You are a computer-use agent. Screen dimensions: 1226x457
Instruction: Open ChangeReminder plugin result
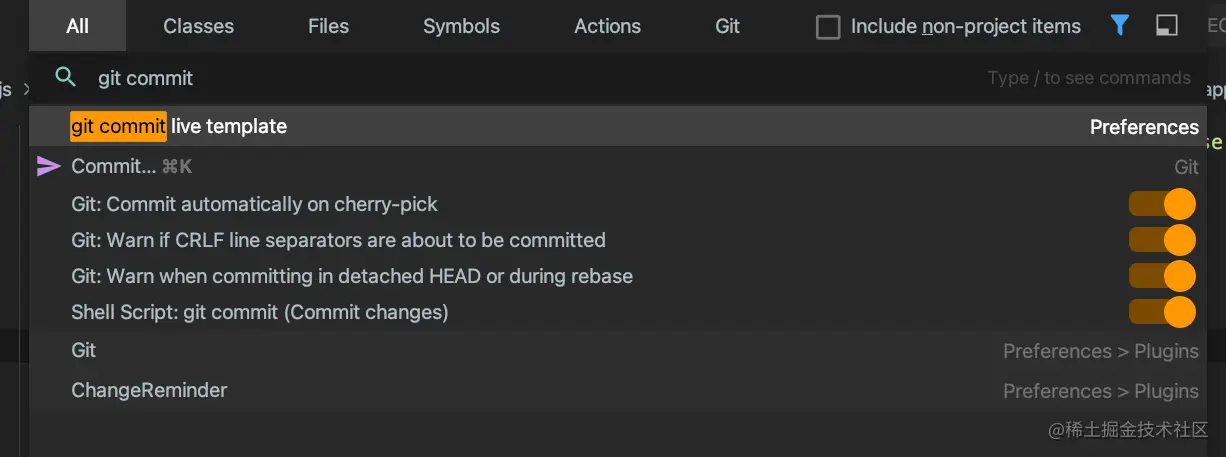tap(617, 390)
